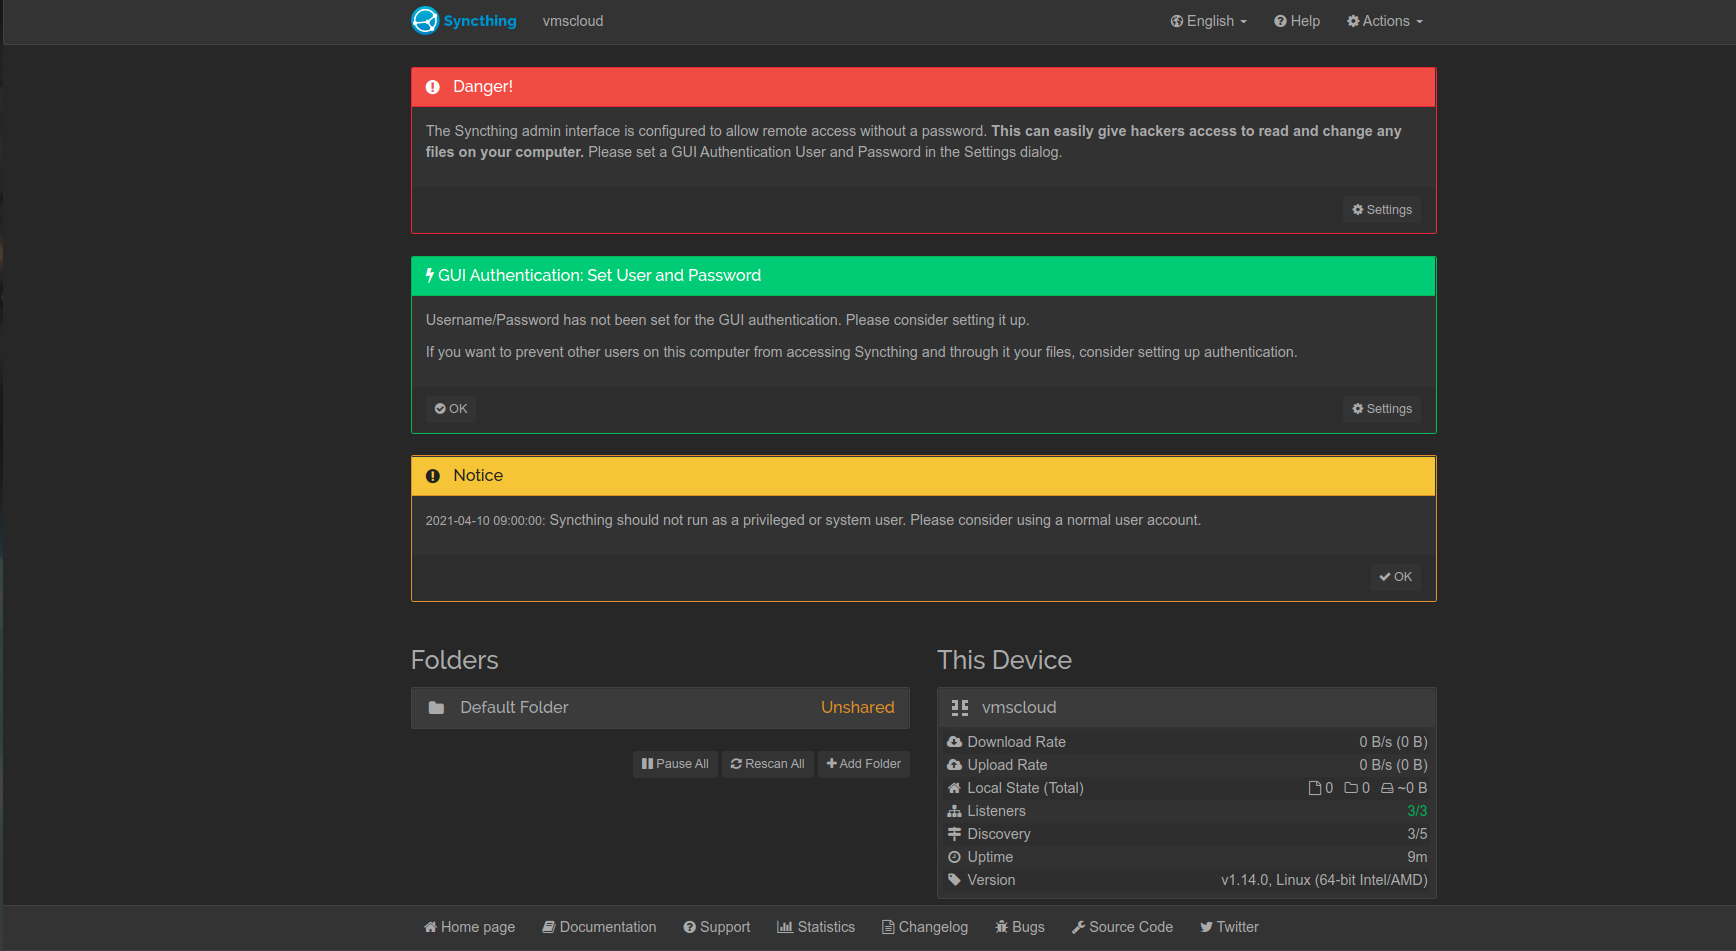The image size is (1736, 951).
Task: Open the Home page footer link
Action: click(470, 927)
